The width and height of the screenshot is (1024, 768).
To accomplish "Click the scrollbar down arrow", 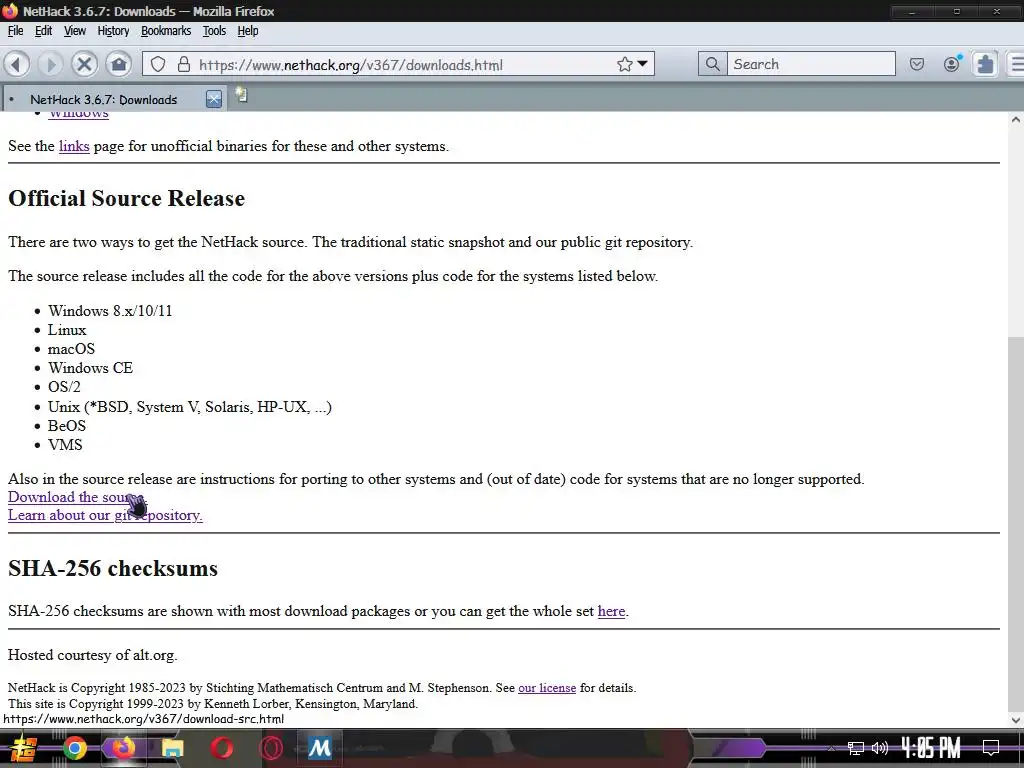I will click(x=1016, y=720).
